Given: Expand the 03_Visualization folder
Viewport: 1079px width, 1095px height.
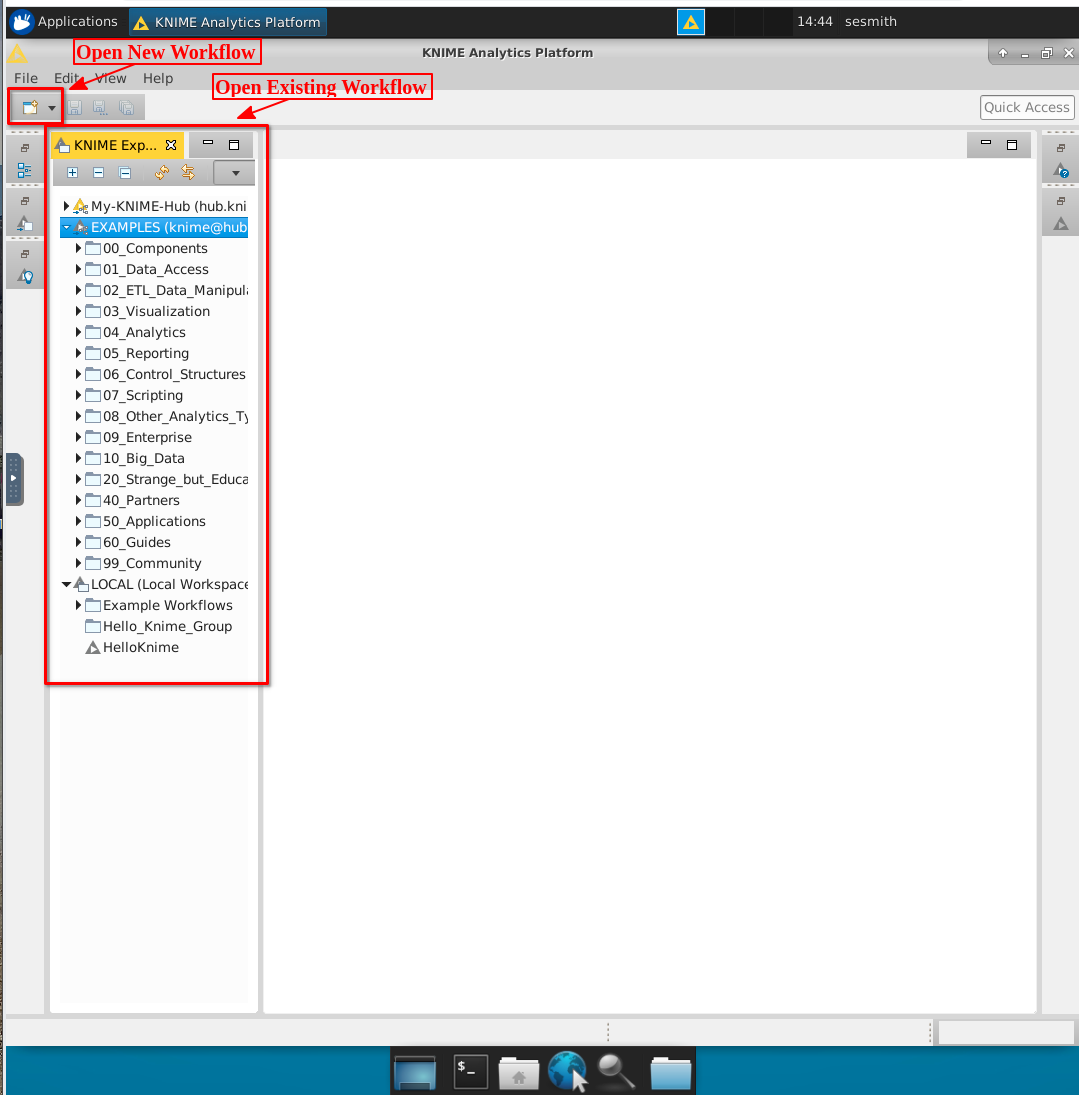Looking at the screenshot, I should click(78, 311).
